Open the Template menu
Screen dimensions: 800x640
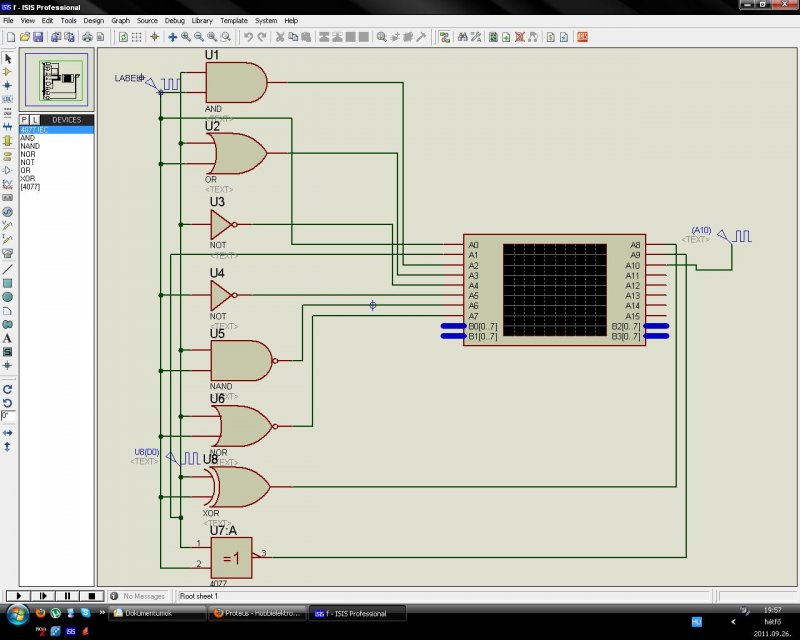pyautogui.click(x=234, y=20)
